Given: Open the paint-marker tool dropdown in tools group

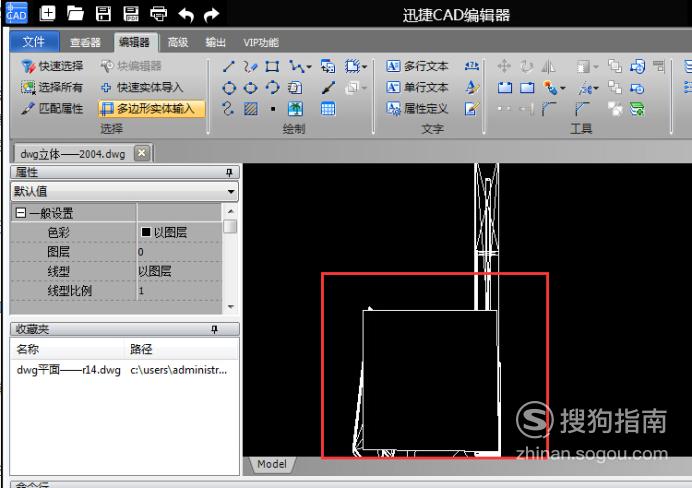Looking at the screenshot, I should [563, 88].
